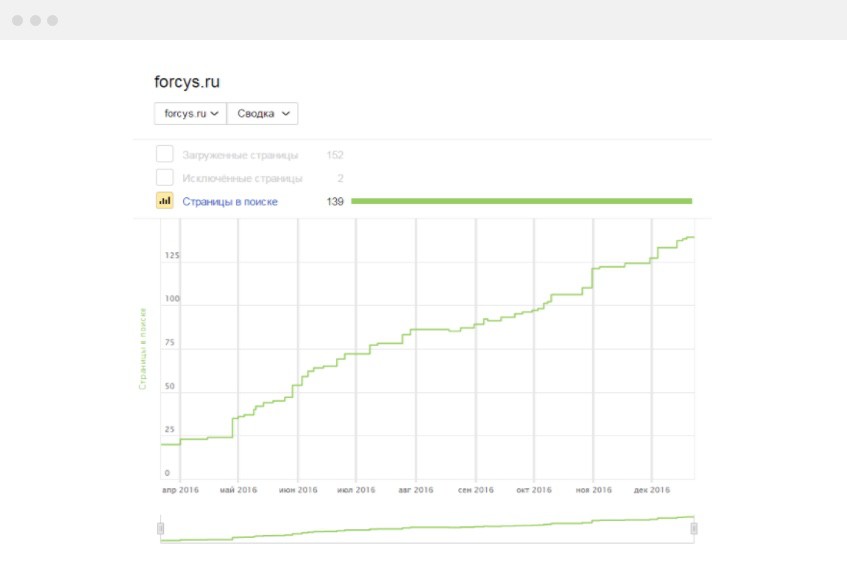Screen dimensions: 847x573
Task: Click the Исключённые страницы label
Action: pos(242,178)
